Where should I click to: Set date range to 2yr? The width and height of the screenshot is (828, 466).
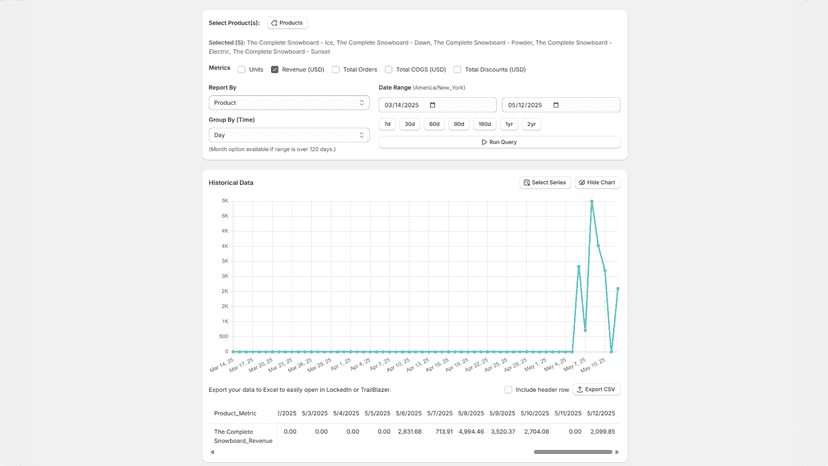pos(532,124)
